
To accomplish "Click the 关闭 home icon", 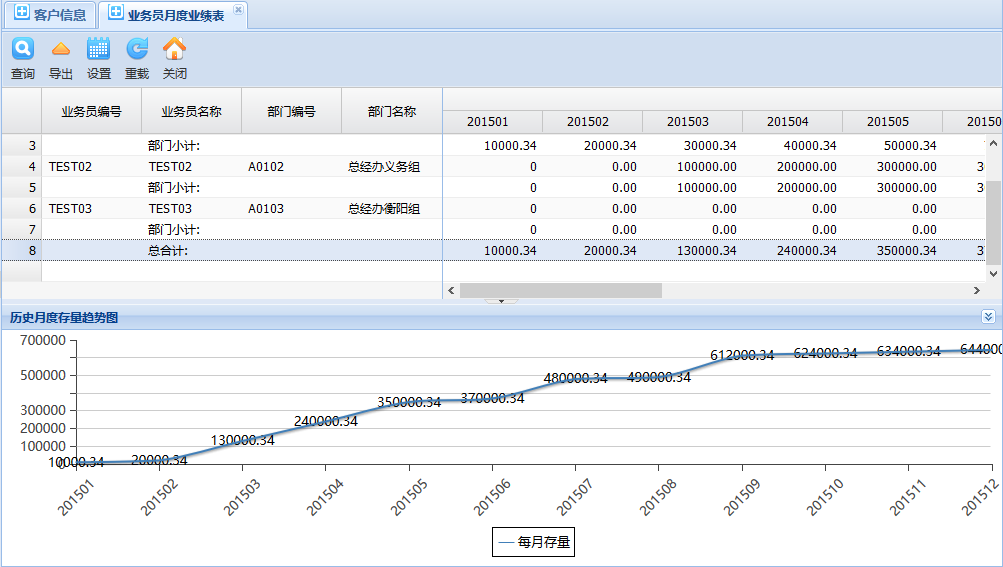I will pyautogui.click(x=174, y=49).
